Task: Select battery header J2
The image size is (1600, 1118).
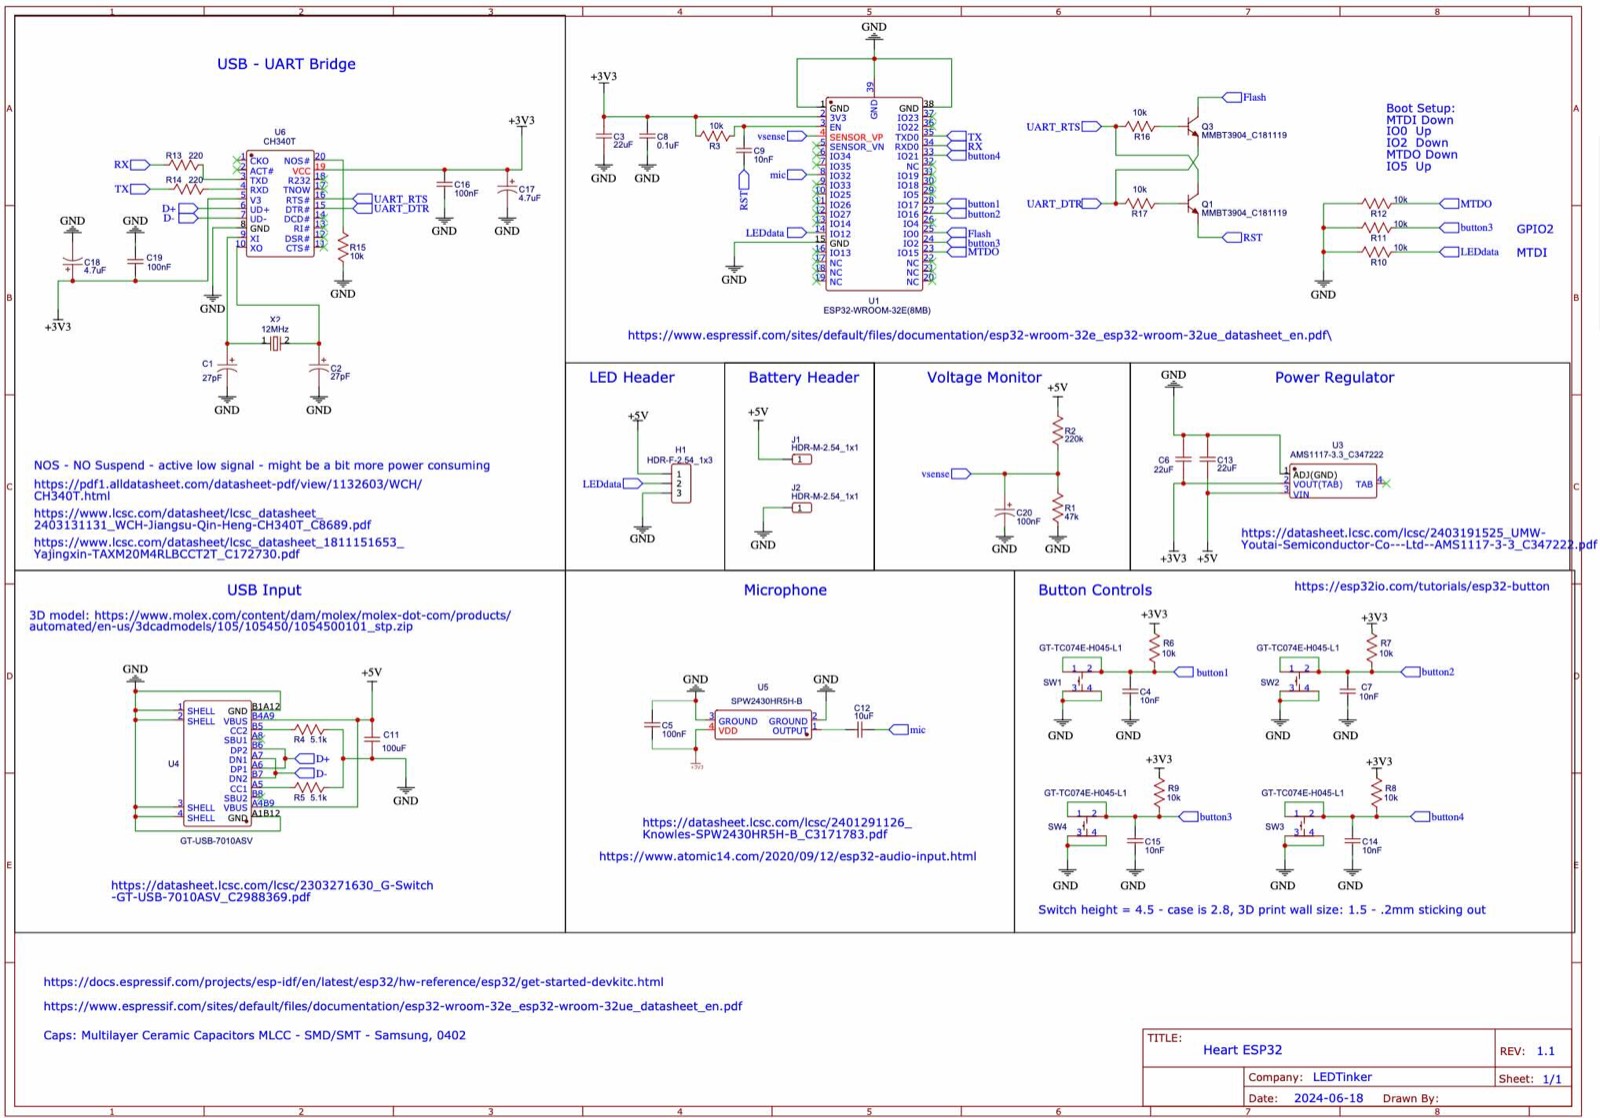Action: click(802, 508)
